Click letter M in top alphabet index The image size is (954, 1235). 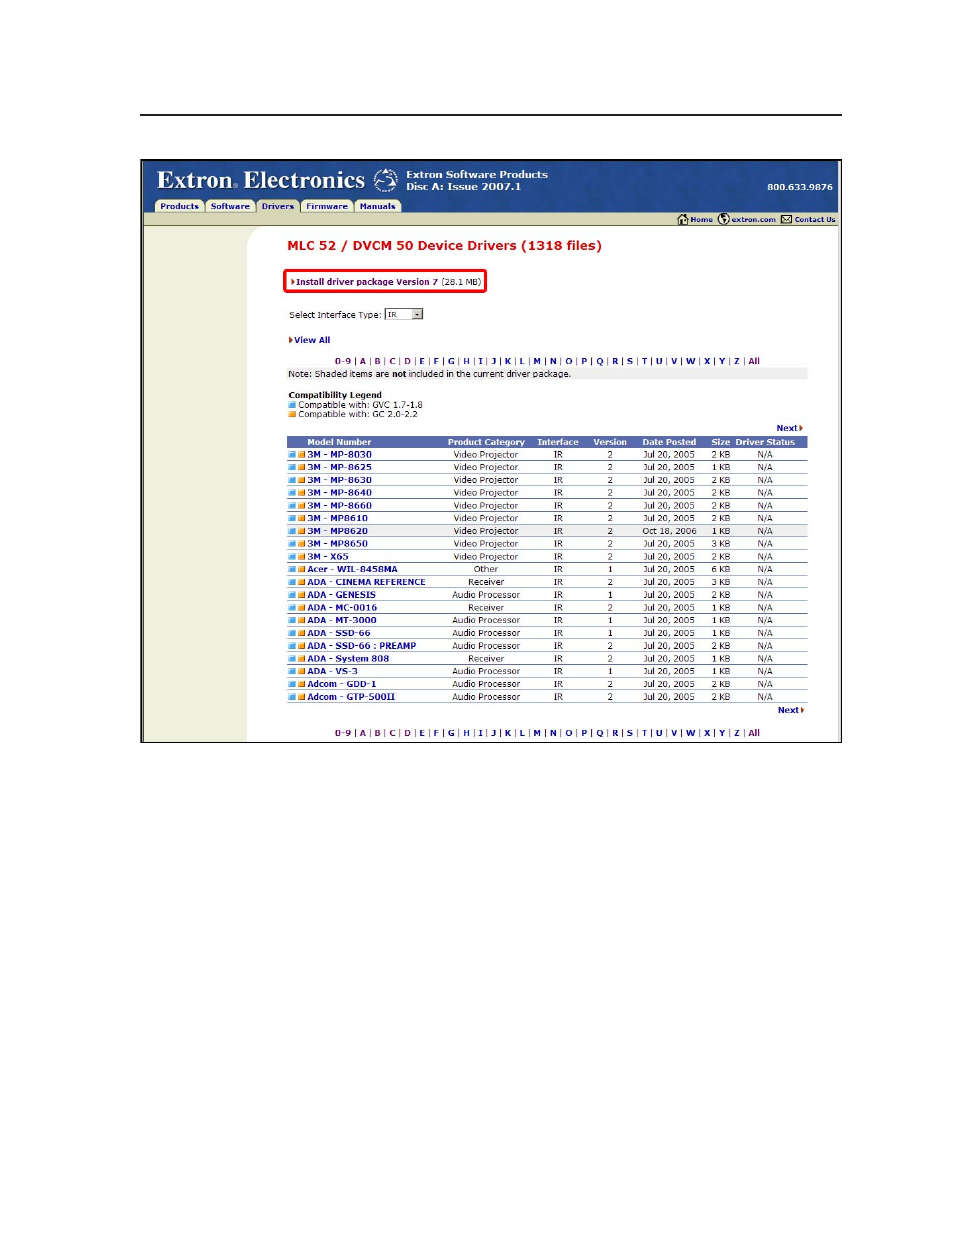point(537,361)
